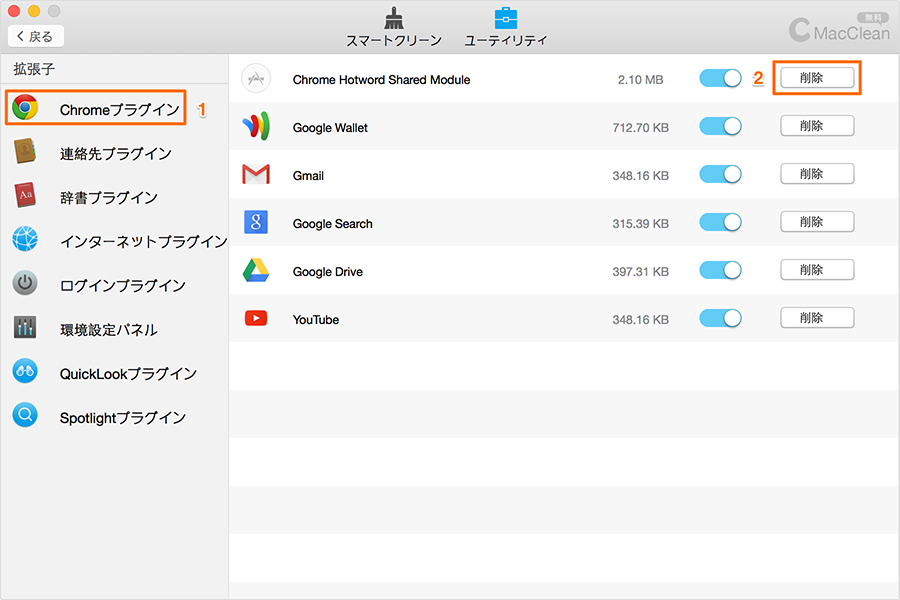The image size is (900, 600).
Task: Click the MacClean logo
Action: 839,31
